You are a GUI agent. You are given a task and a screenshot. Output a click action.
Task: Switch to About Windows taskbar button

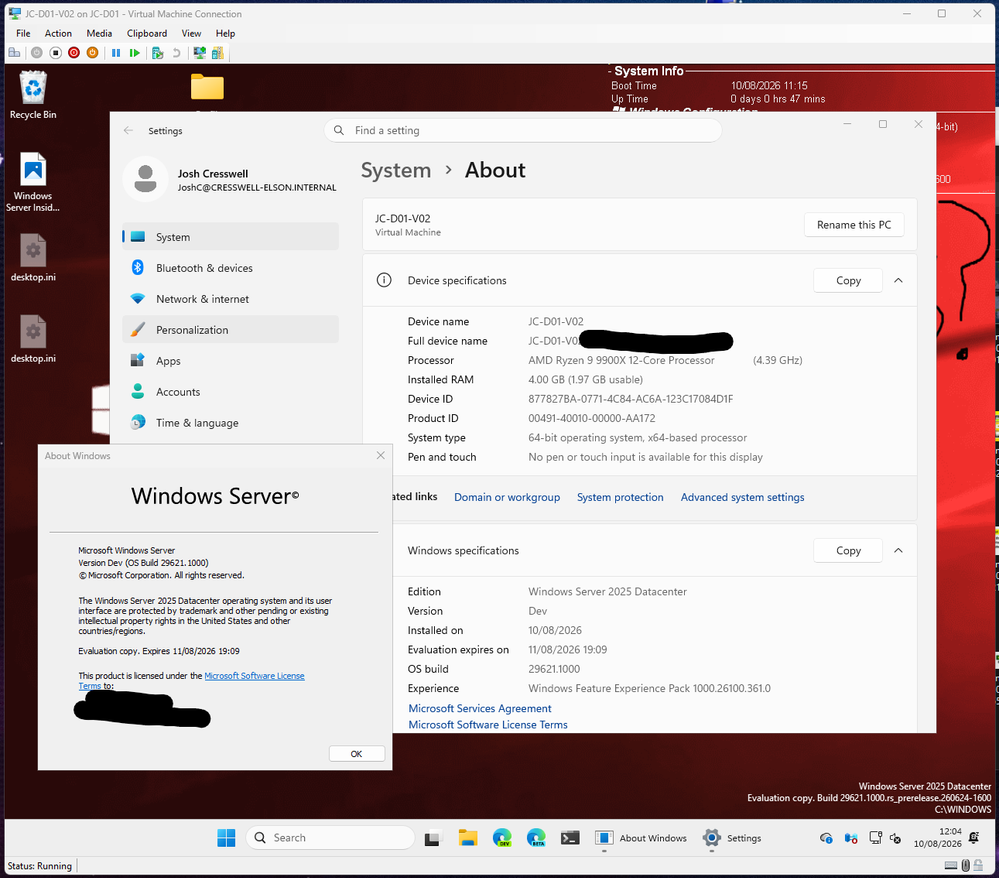coord(641,838)
